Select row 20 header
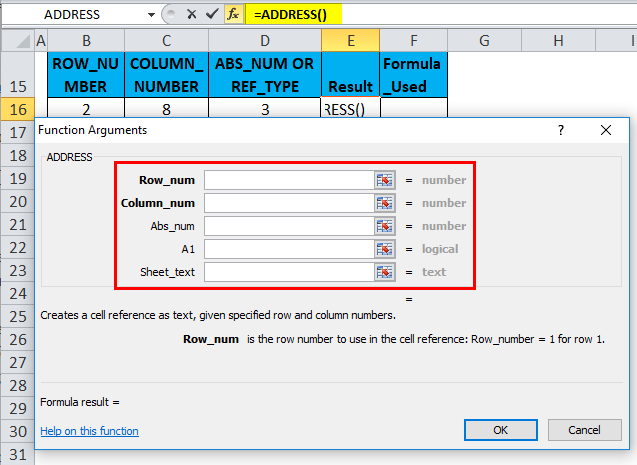The image size is (637, 465). (18, 201)
